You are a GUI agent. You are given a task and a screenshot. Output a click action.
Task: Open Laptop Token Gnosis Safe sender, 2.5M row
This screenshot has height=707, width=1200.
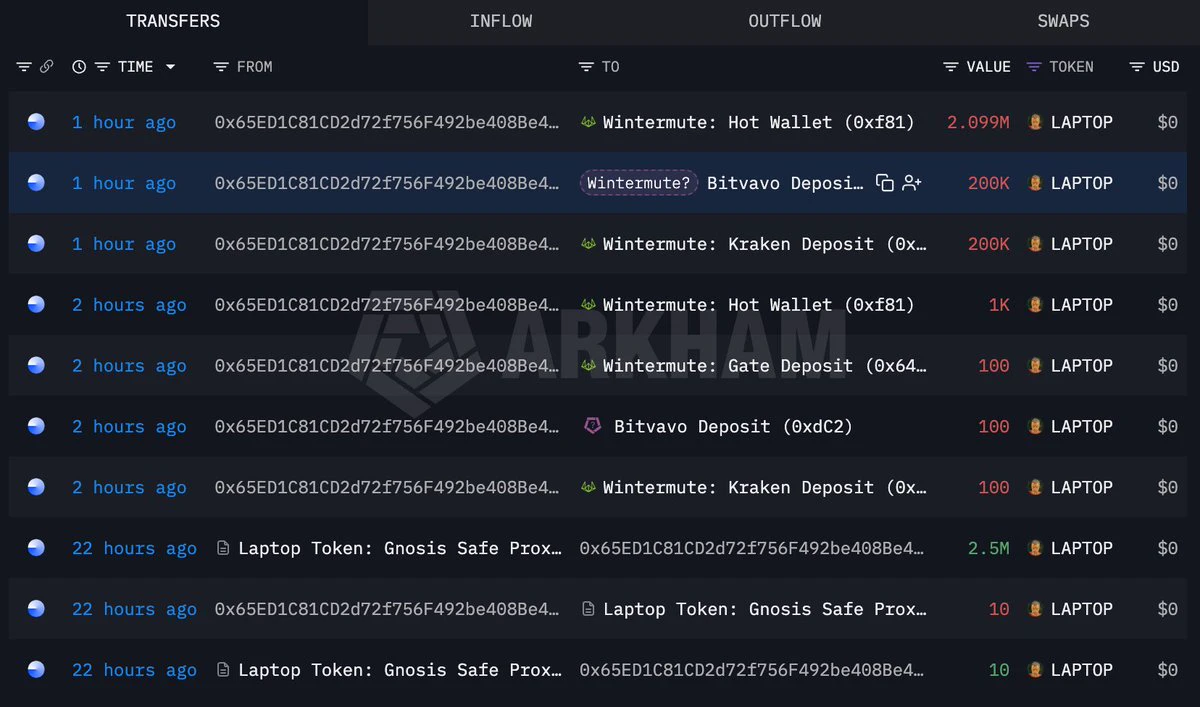coord(400,548)
